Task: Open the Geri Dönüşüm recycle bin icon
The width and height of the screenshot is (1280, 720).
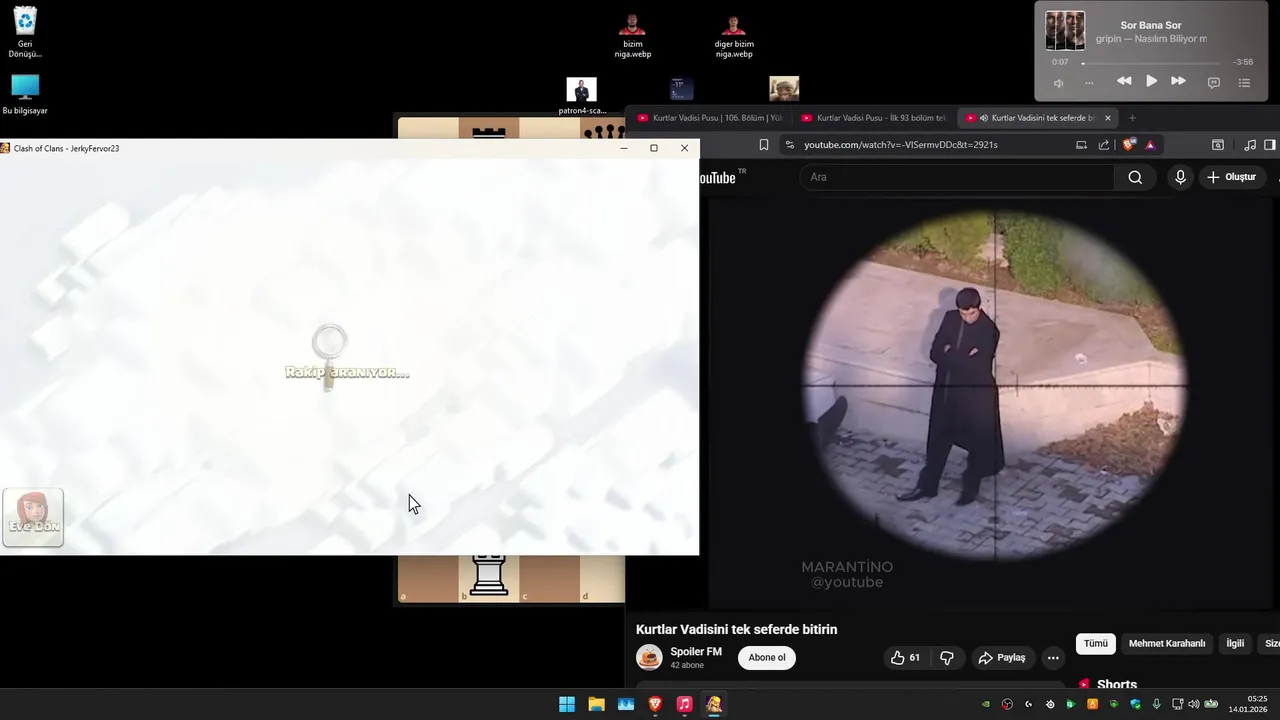Action: 25,33
